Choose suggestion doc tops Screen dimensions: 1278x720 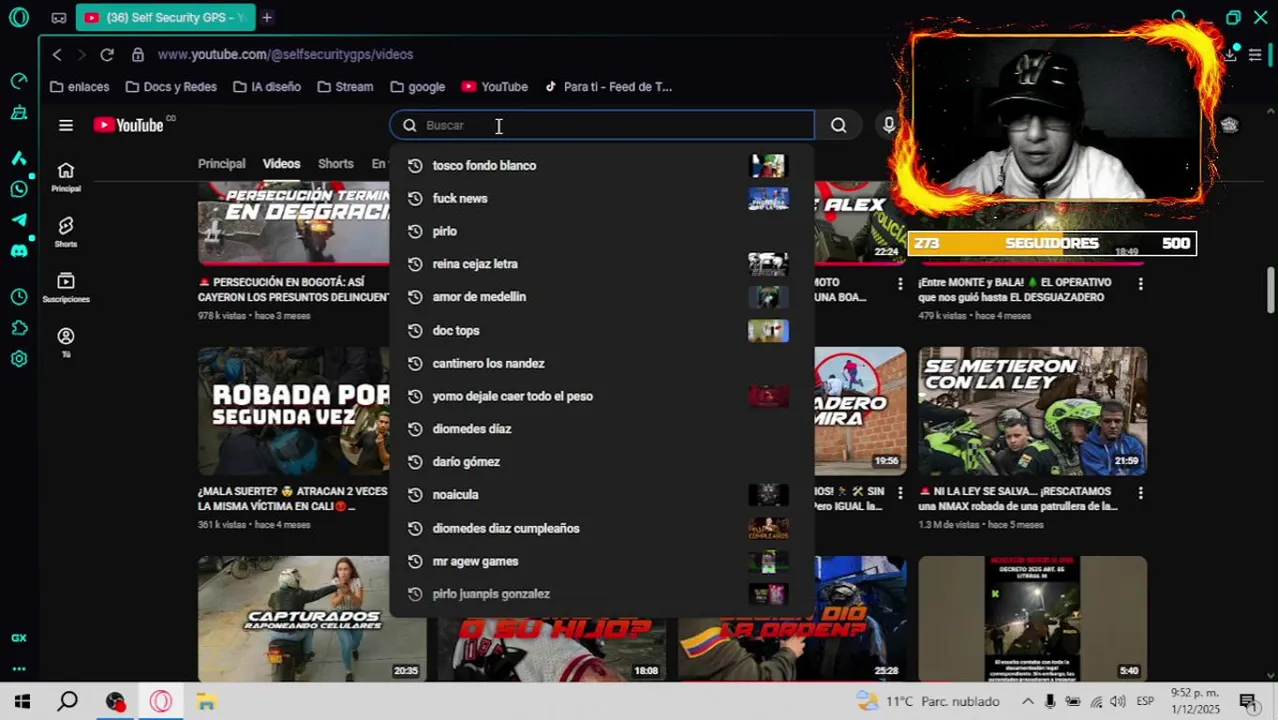tap(602, 330)
